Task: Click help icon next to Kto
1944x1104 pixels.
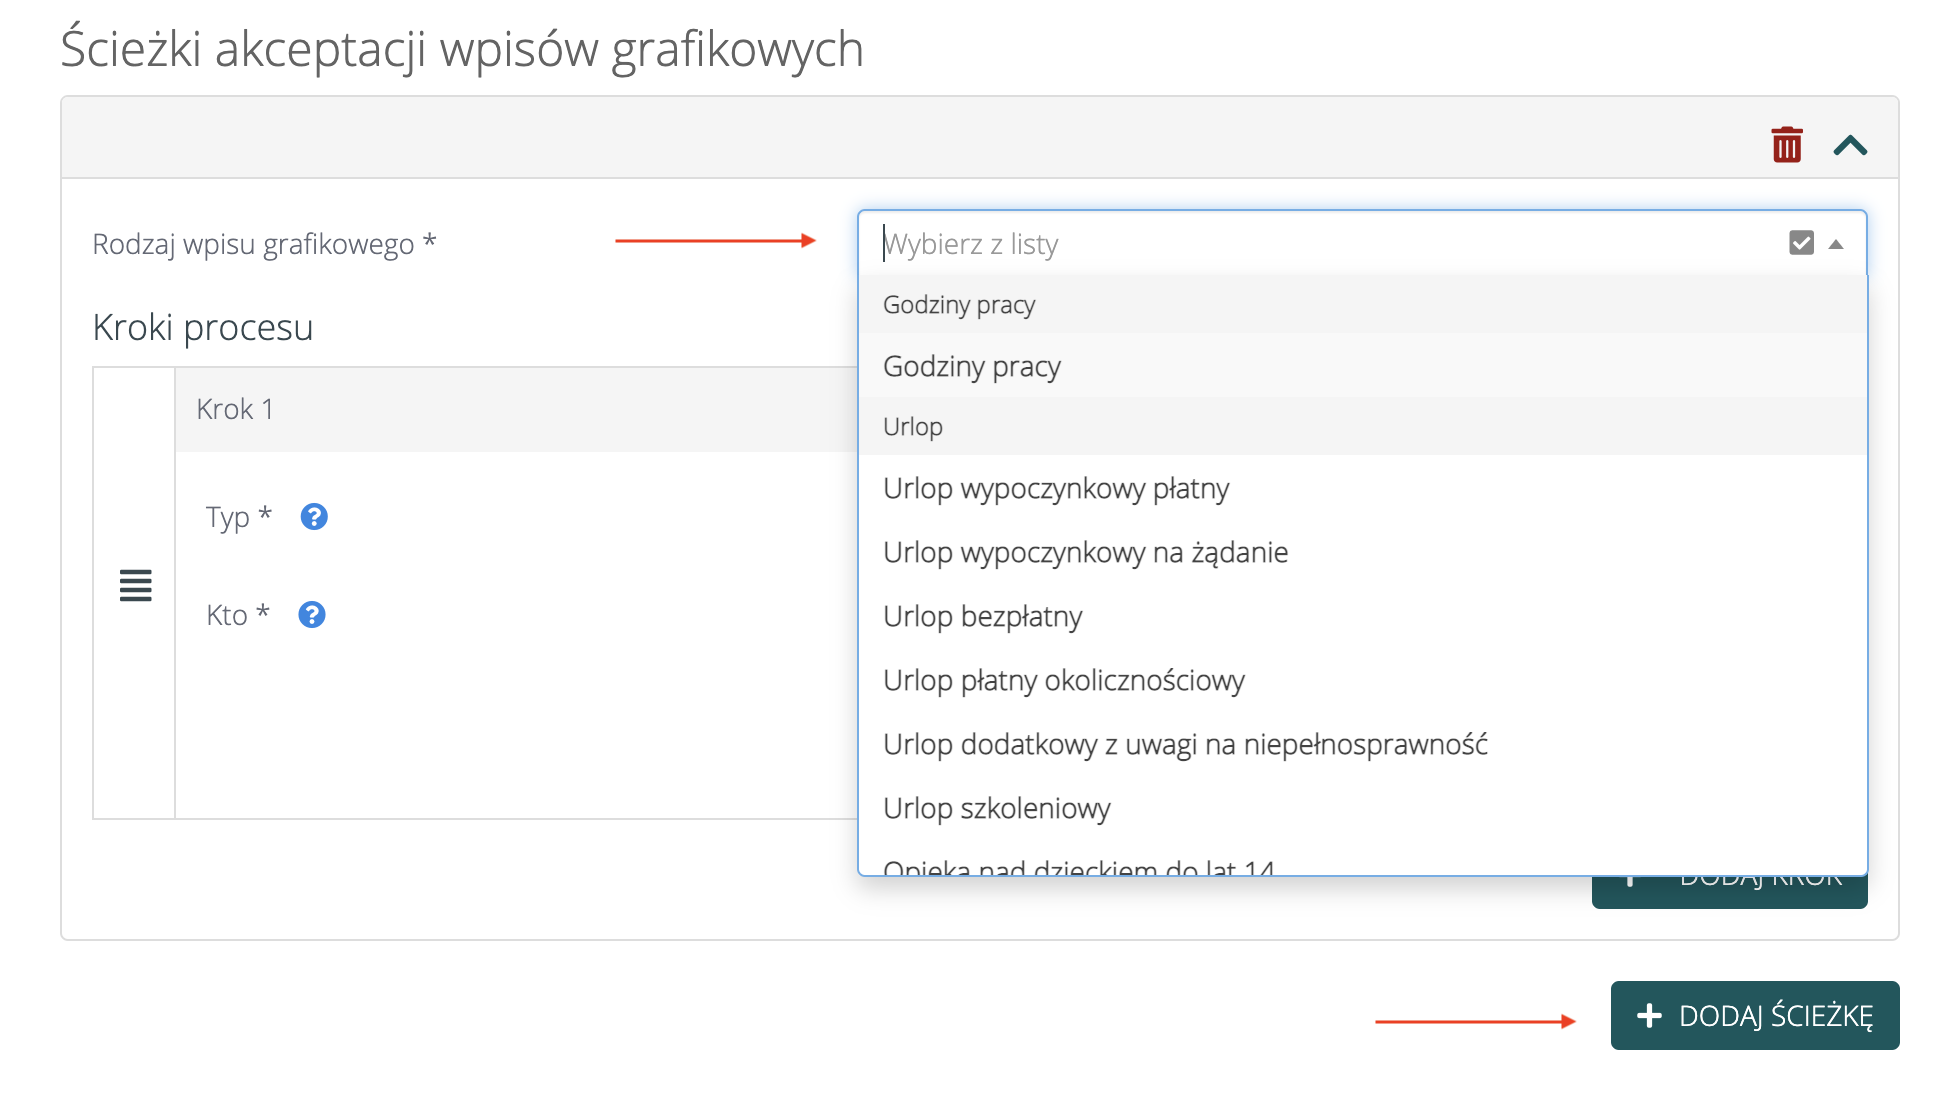Action: click(x=312, y=615)
